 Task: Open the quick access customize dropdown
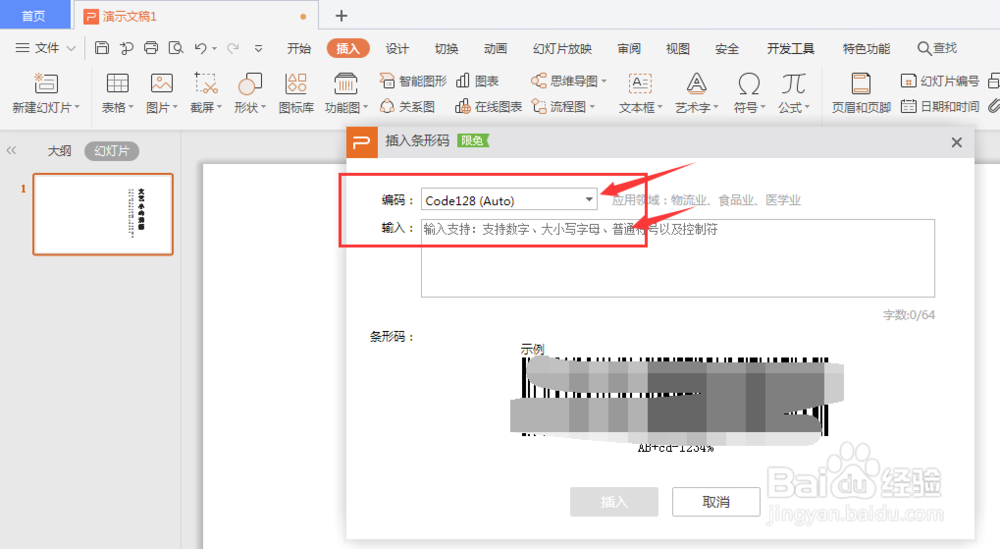point(258,48)
